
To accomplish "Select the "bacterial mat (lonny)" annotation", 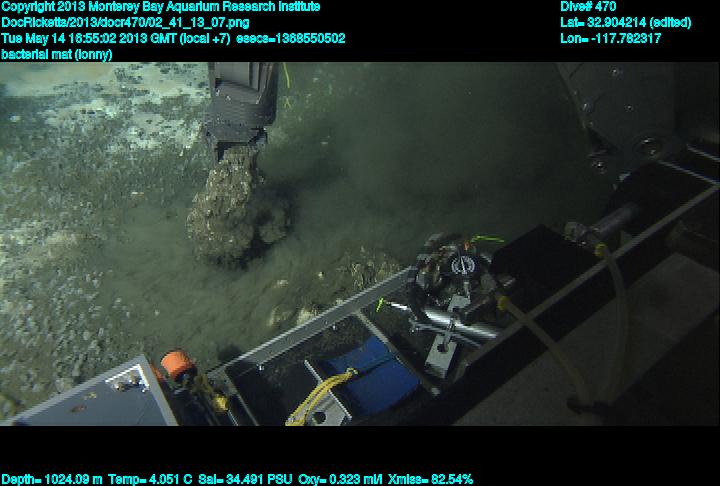I will point(56,55).
